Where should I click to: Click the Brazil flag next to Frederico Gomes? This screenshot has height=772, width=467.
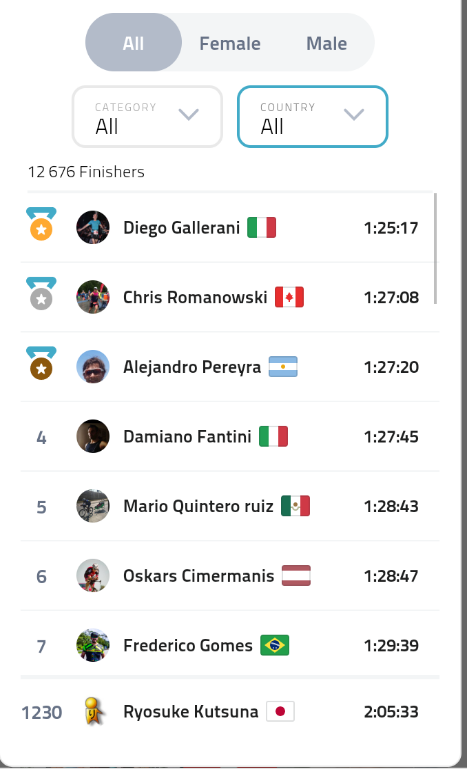(x=275, y=645)
